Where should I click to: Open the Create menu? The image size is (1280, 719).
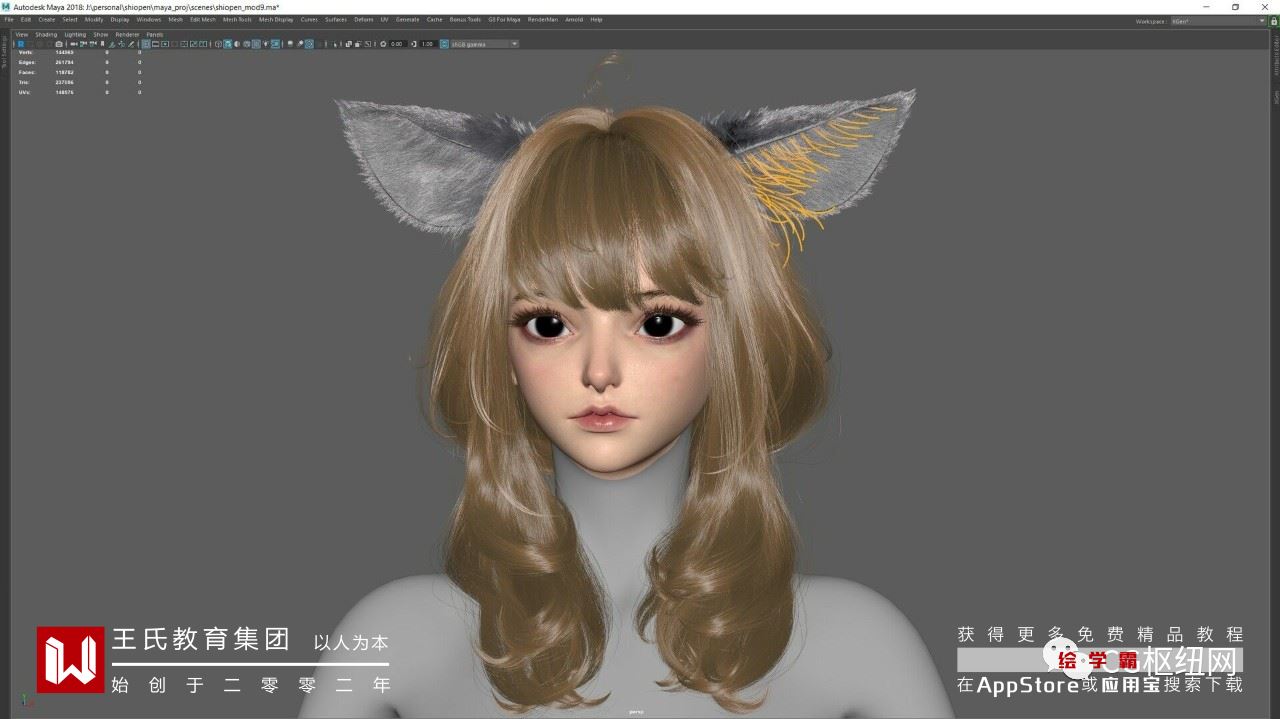click(x=47, y=19)
